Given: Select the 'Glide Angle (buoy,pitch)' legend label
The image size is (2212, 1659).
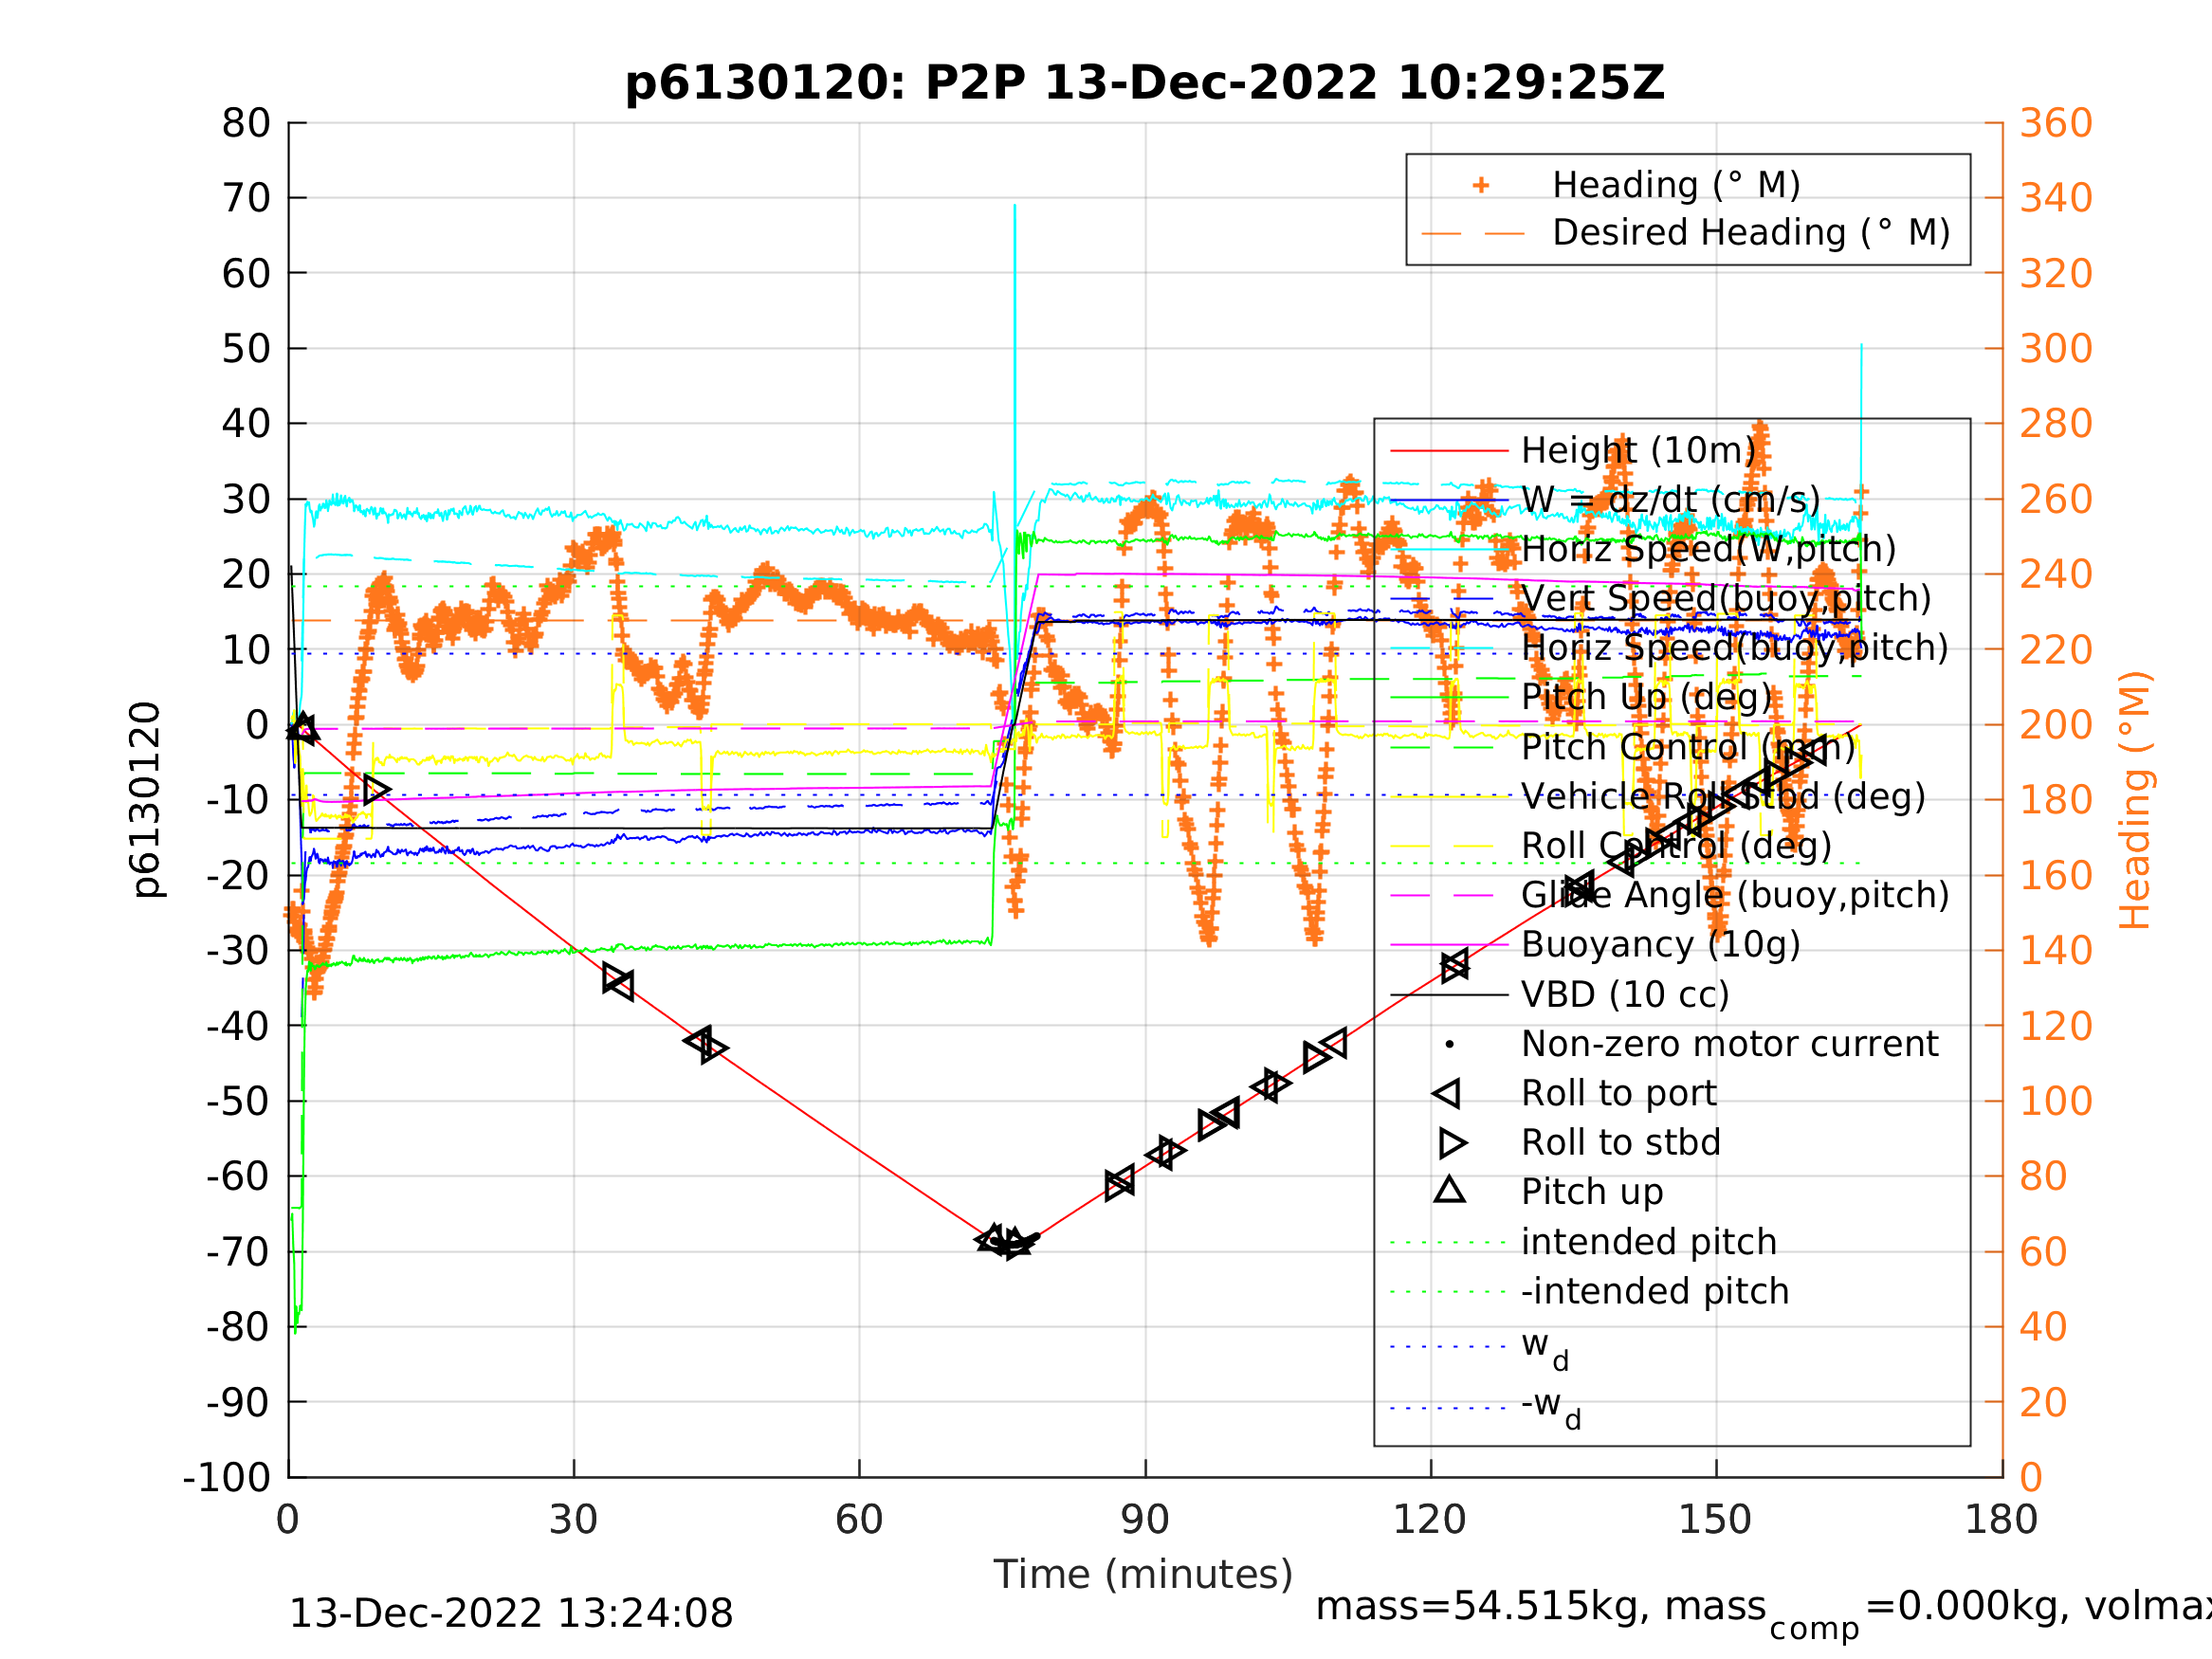Looking at the screenshot, I should coord(1735,895).
